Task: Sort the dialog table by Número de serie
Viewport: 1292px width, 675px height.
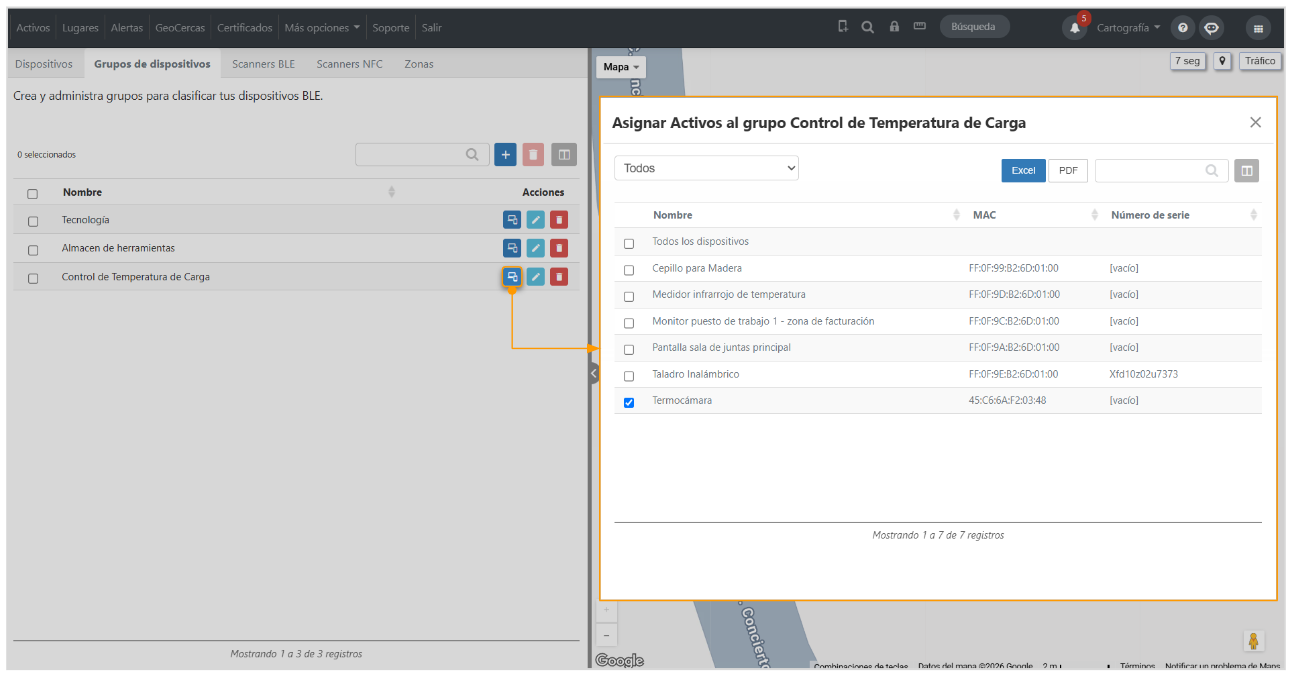Action: tap(1254, 215)
